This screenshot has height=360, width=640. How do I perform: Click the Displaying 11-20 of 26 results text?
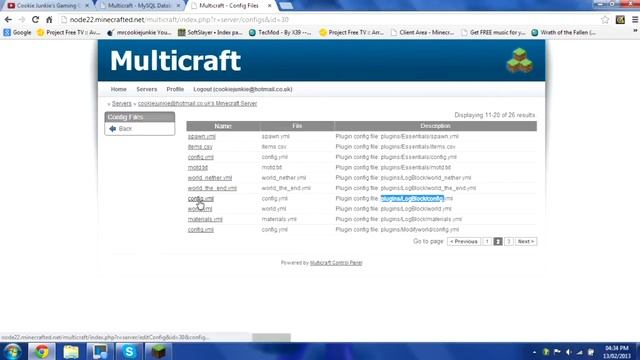(x=495, y=115)
